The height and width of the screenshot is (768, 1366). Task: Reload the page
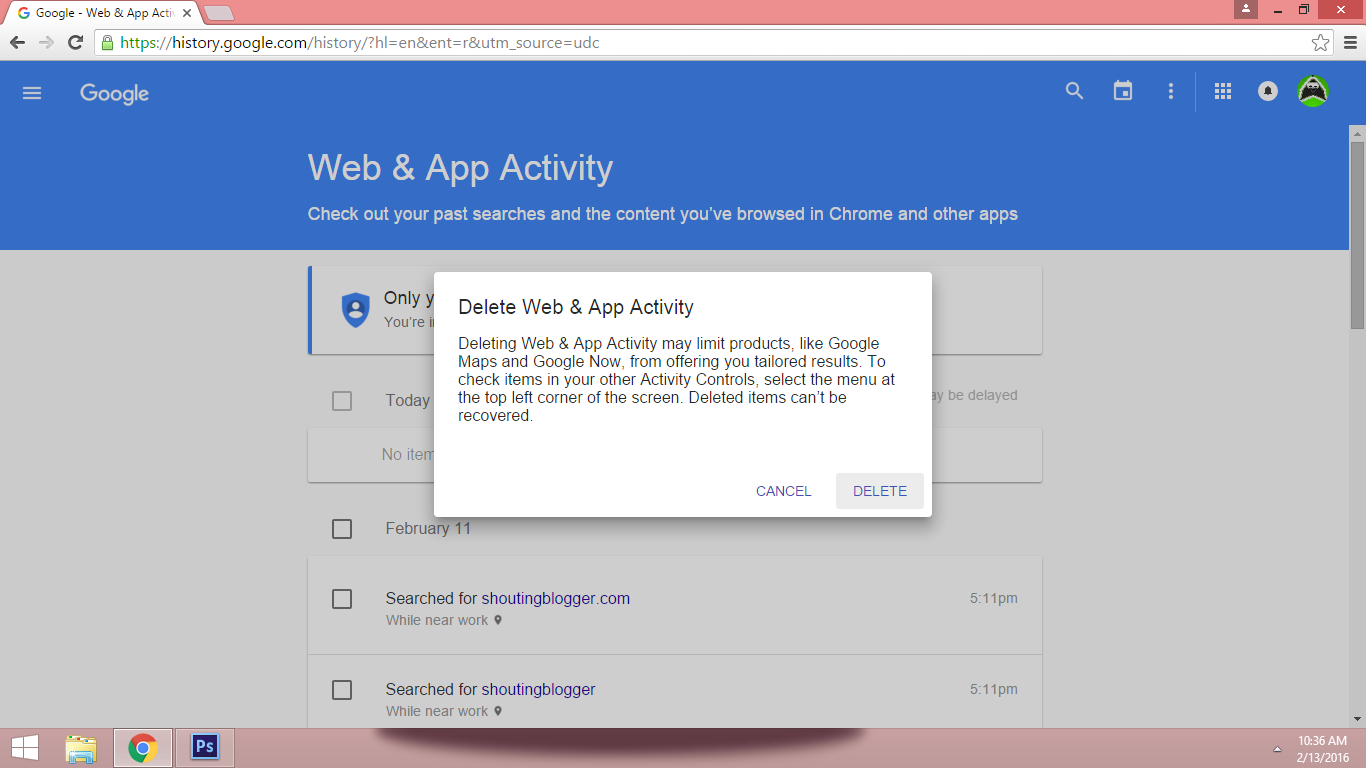(75, 42)
